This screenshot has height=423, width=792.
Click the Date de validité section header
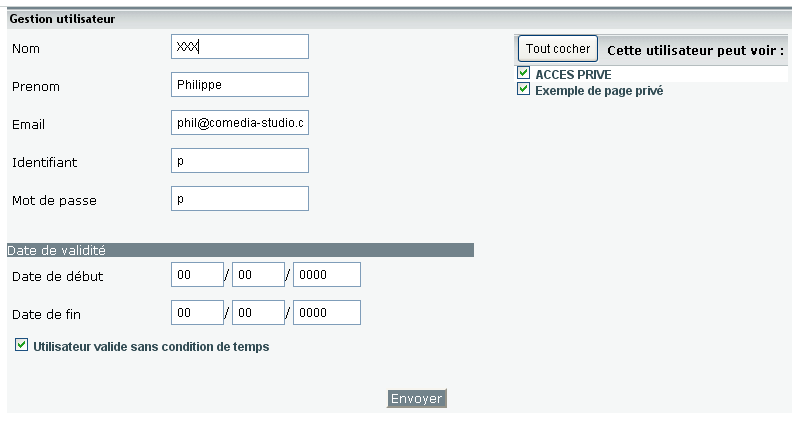[x=57, y=250]
